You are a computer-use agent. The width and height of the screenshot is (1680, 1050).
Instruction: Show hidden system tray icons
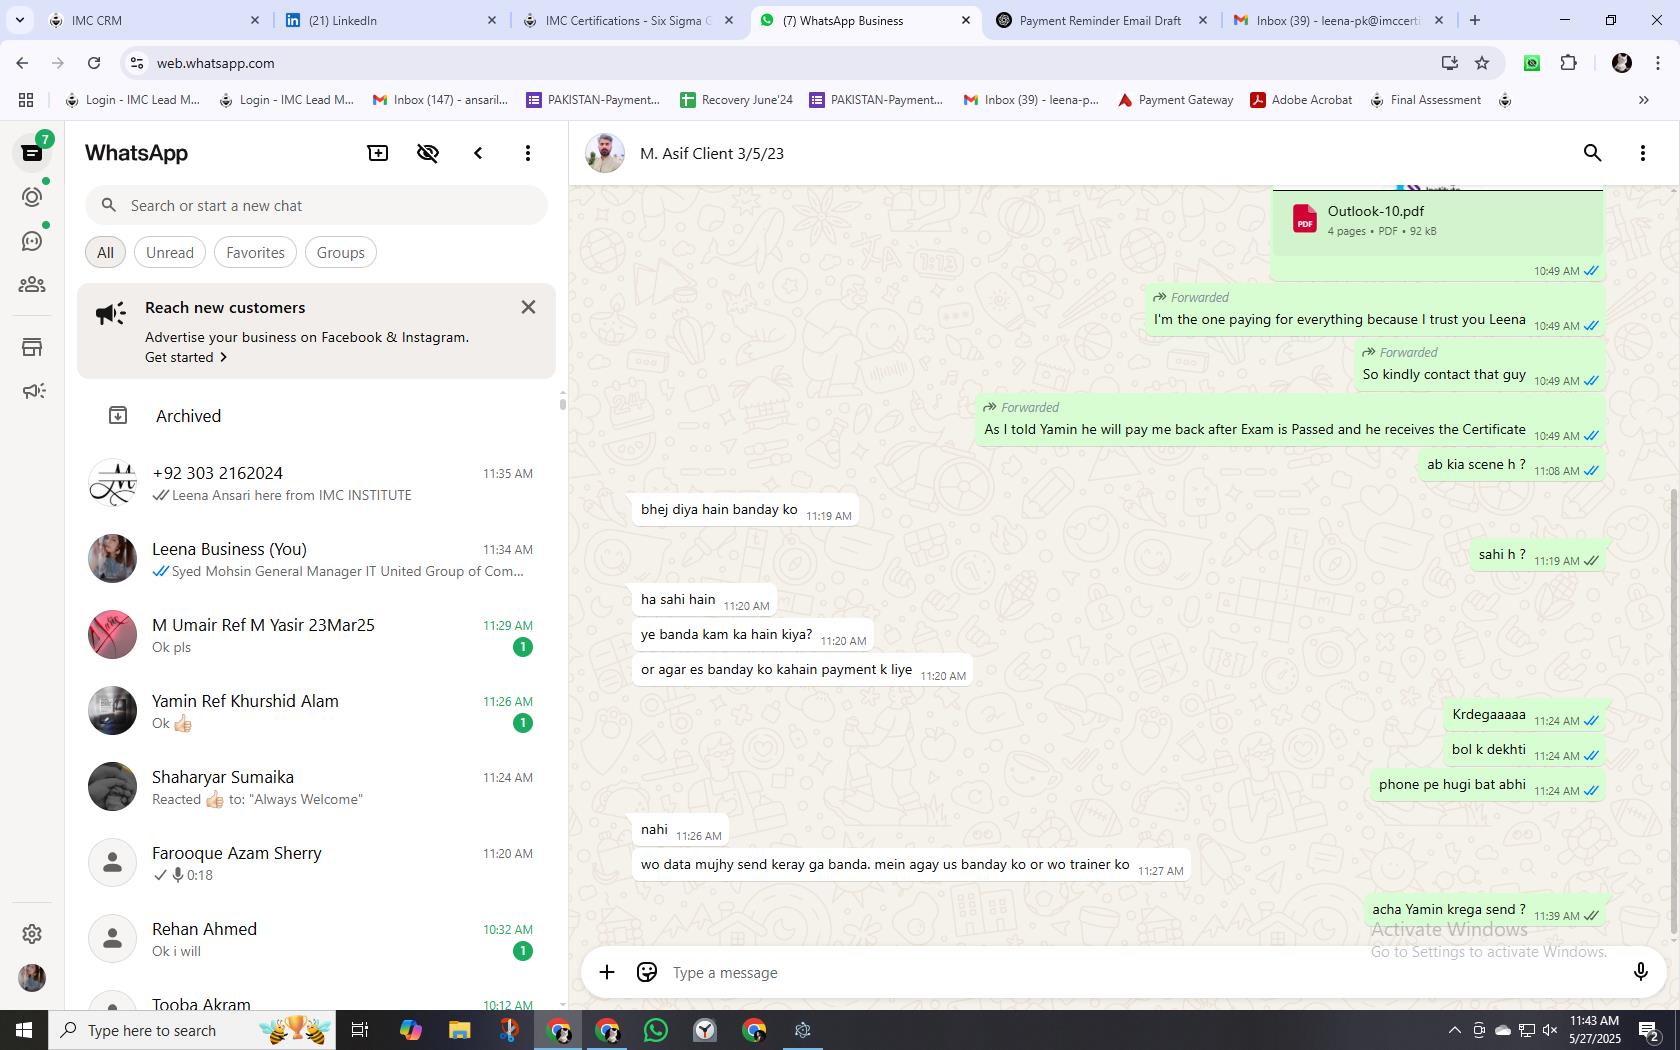point(1455,1030)
